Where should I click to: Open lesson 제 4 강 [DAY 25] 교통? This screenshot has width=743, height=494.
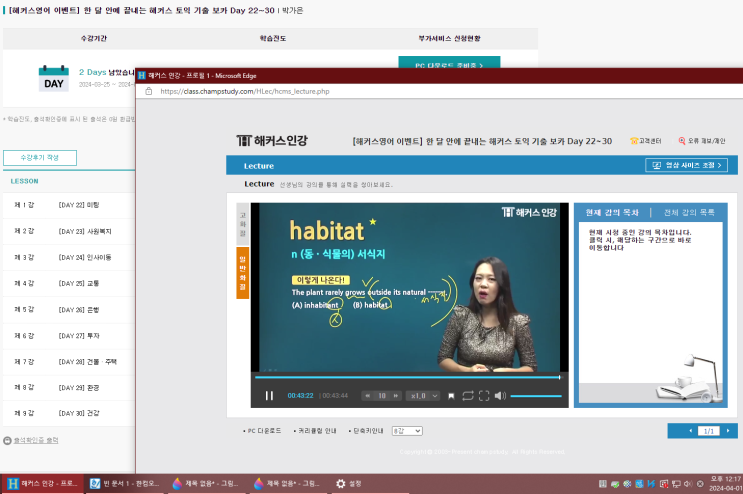pyautogui.click(x=69, y=283)
